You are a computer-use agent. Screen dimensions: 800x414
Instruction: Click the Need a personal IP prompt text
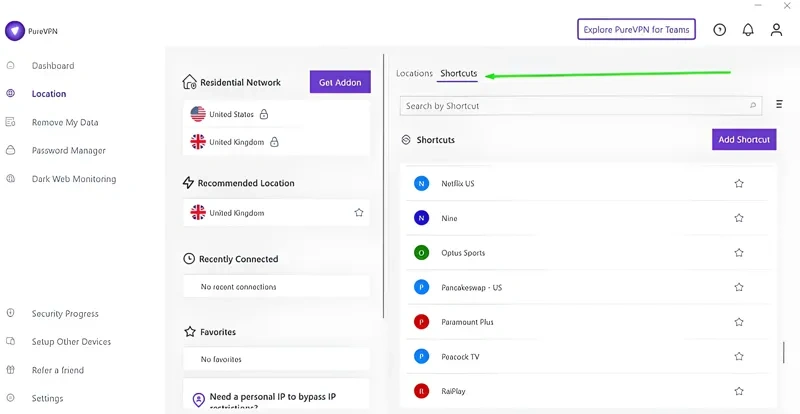click(272, 401)
